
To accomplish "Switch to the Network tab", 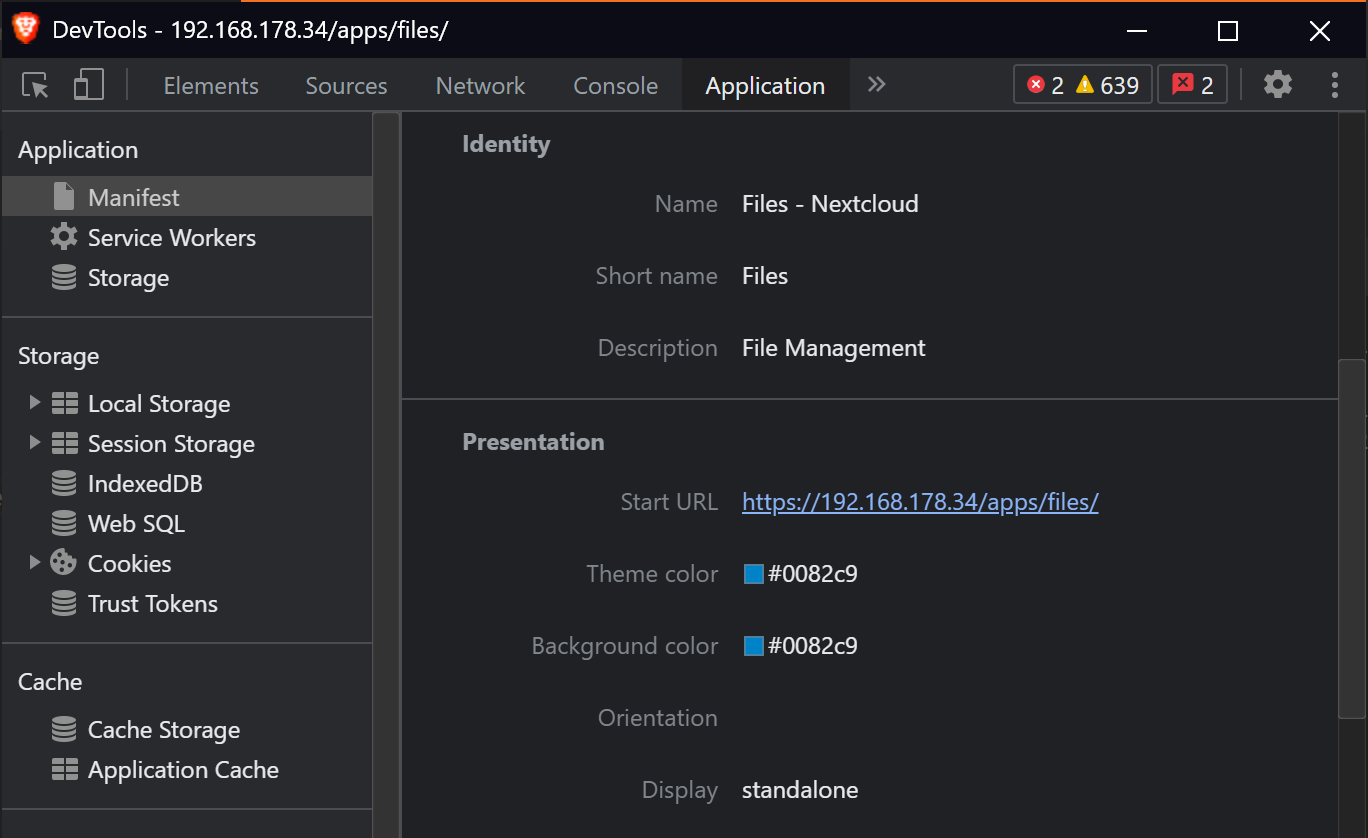I will click(x=480, y=86).
